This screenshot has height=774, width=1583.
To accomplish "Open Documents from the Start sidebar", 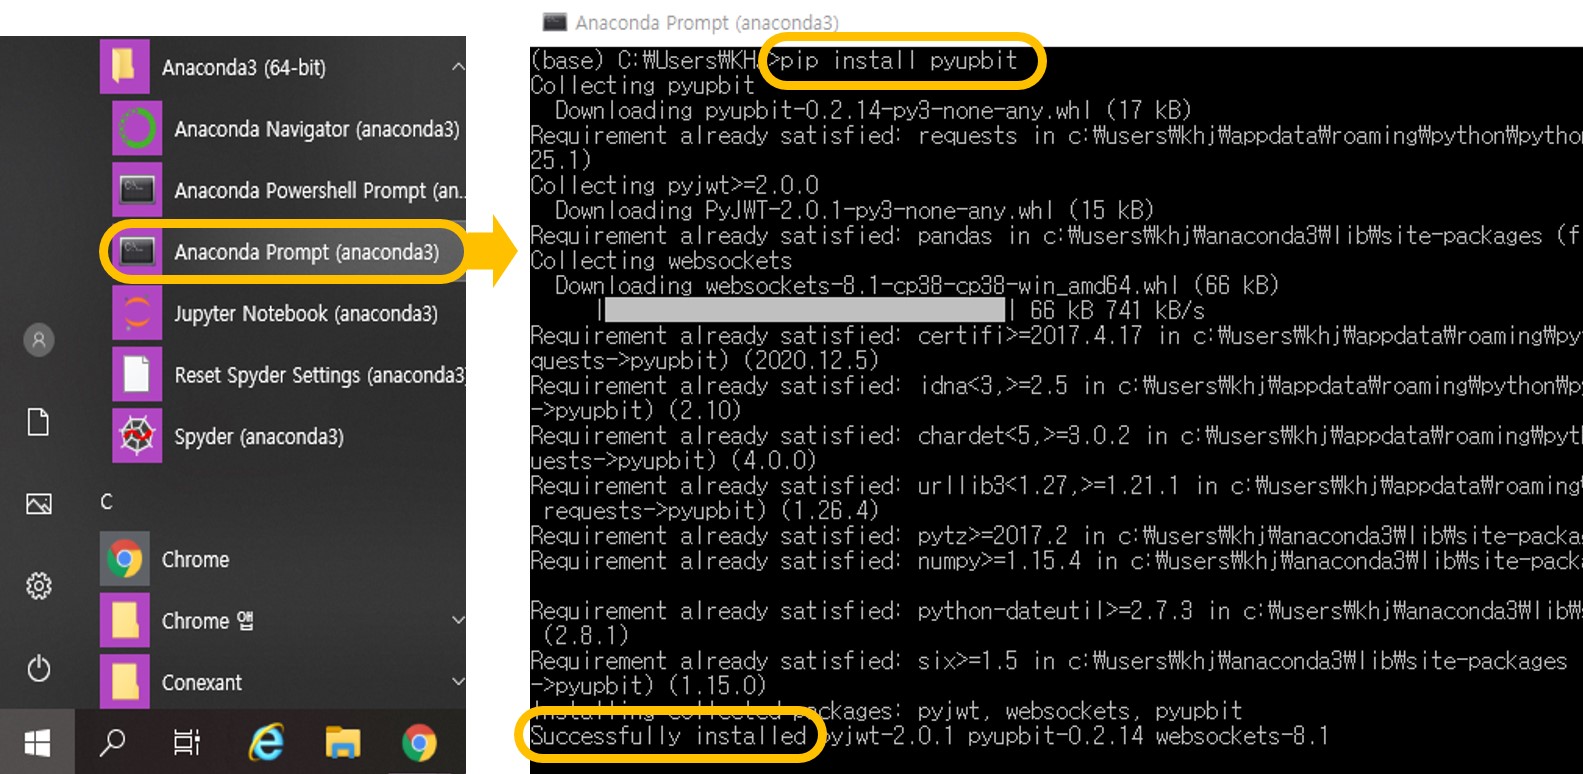I will [38, 422].
